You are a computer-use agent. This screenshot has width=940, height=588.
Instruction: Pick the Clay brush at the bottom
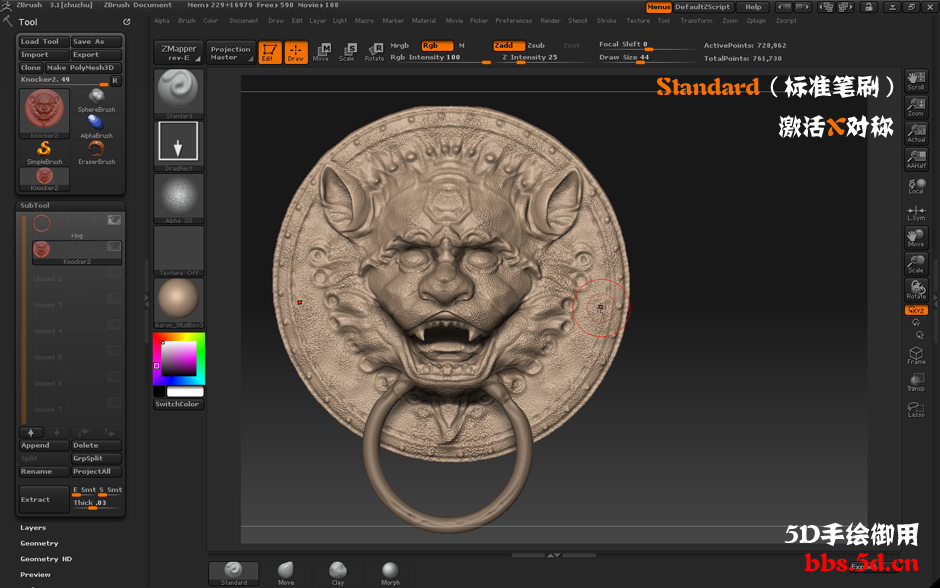[x=338, y=573]
